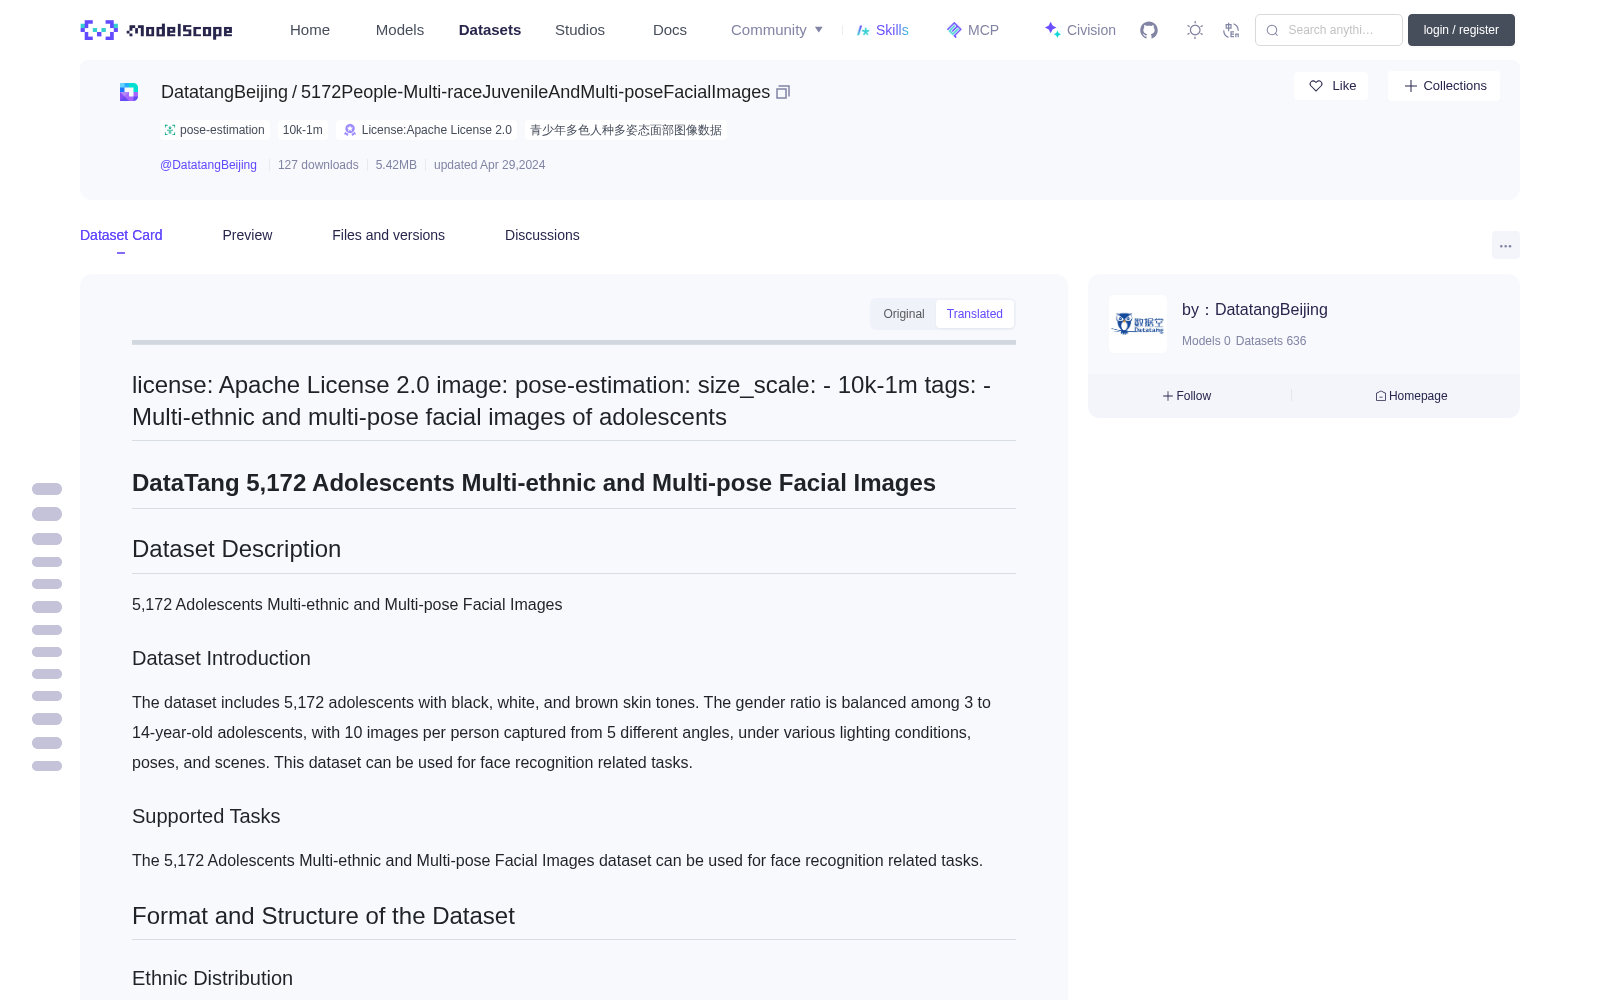This screenshot has height=1000, width=1600.
Task: Click the Chinese tag 青少年多色人种多姿态面部图像数据
Action: [626, 130]
